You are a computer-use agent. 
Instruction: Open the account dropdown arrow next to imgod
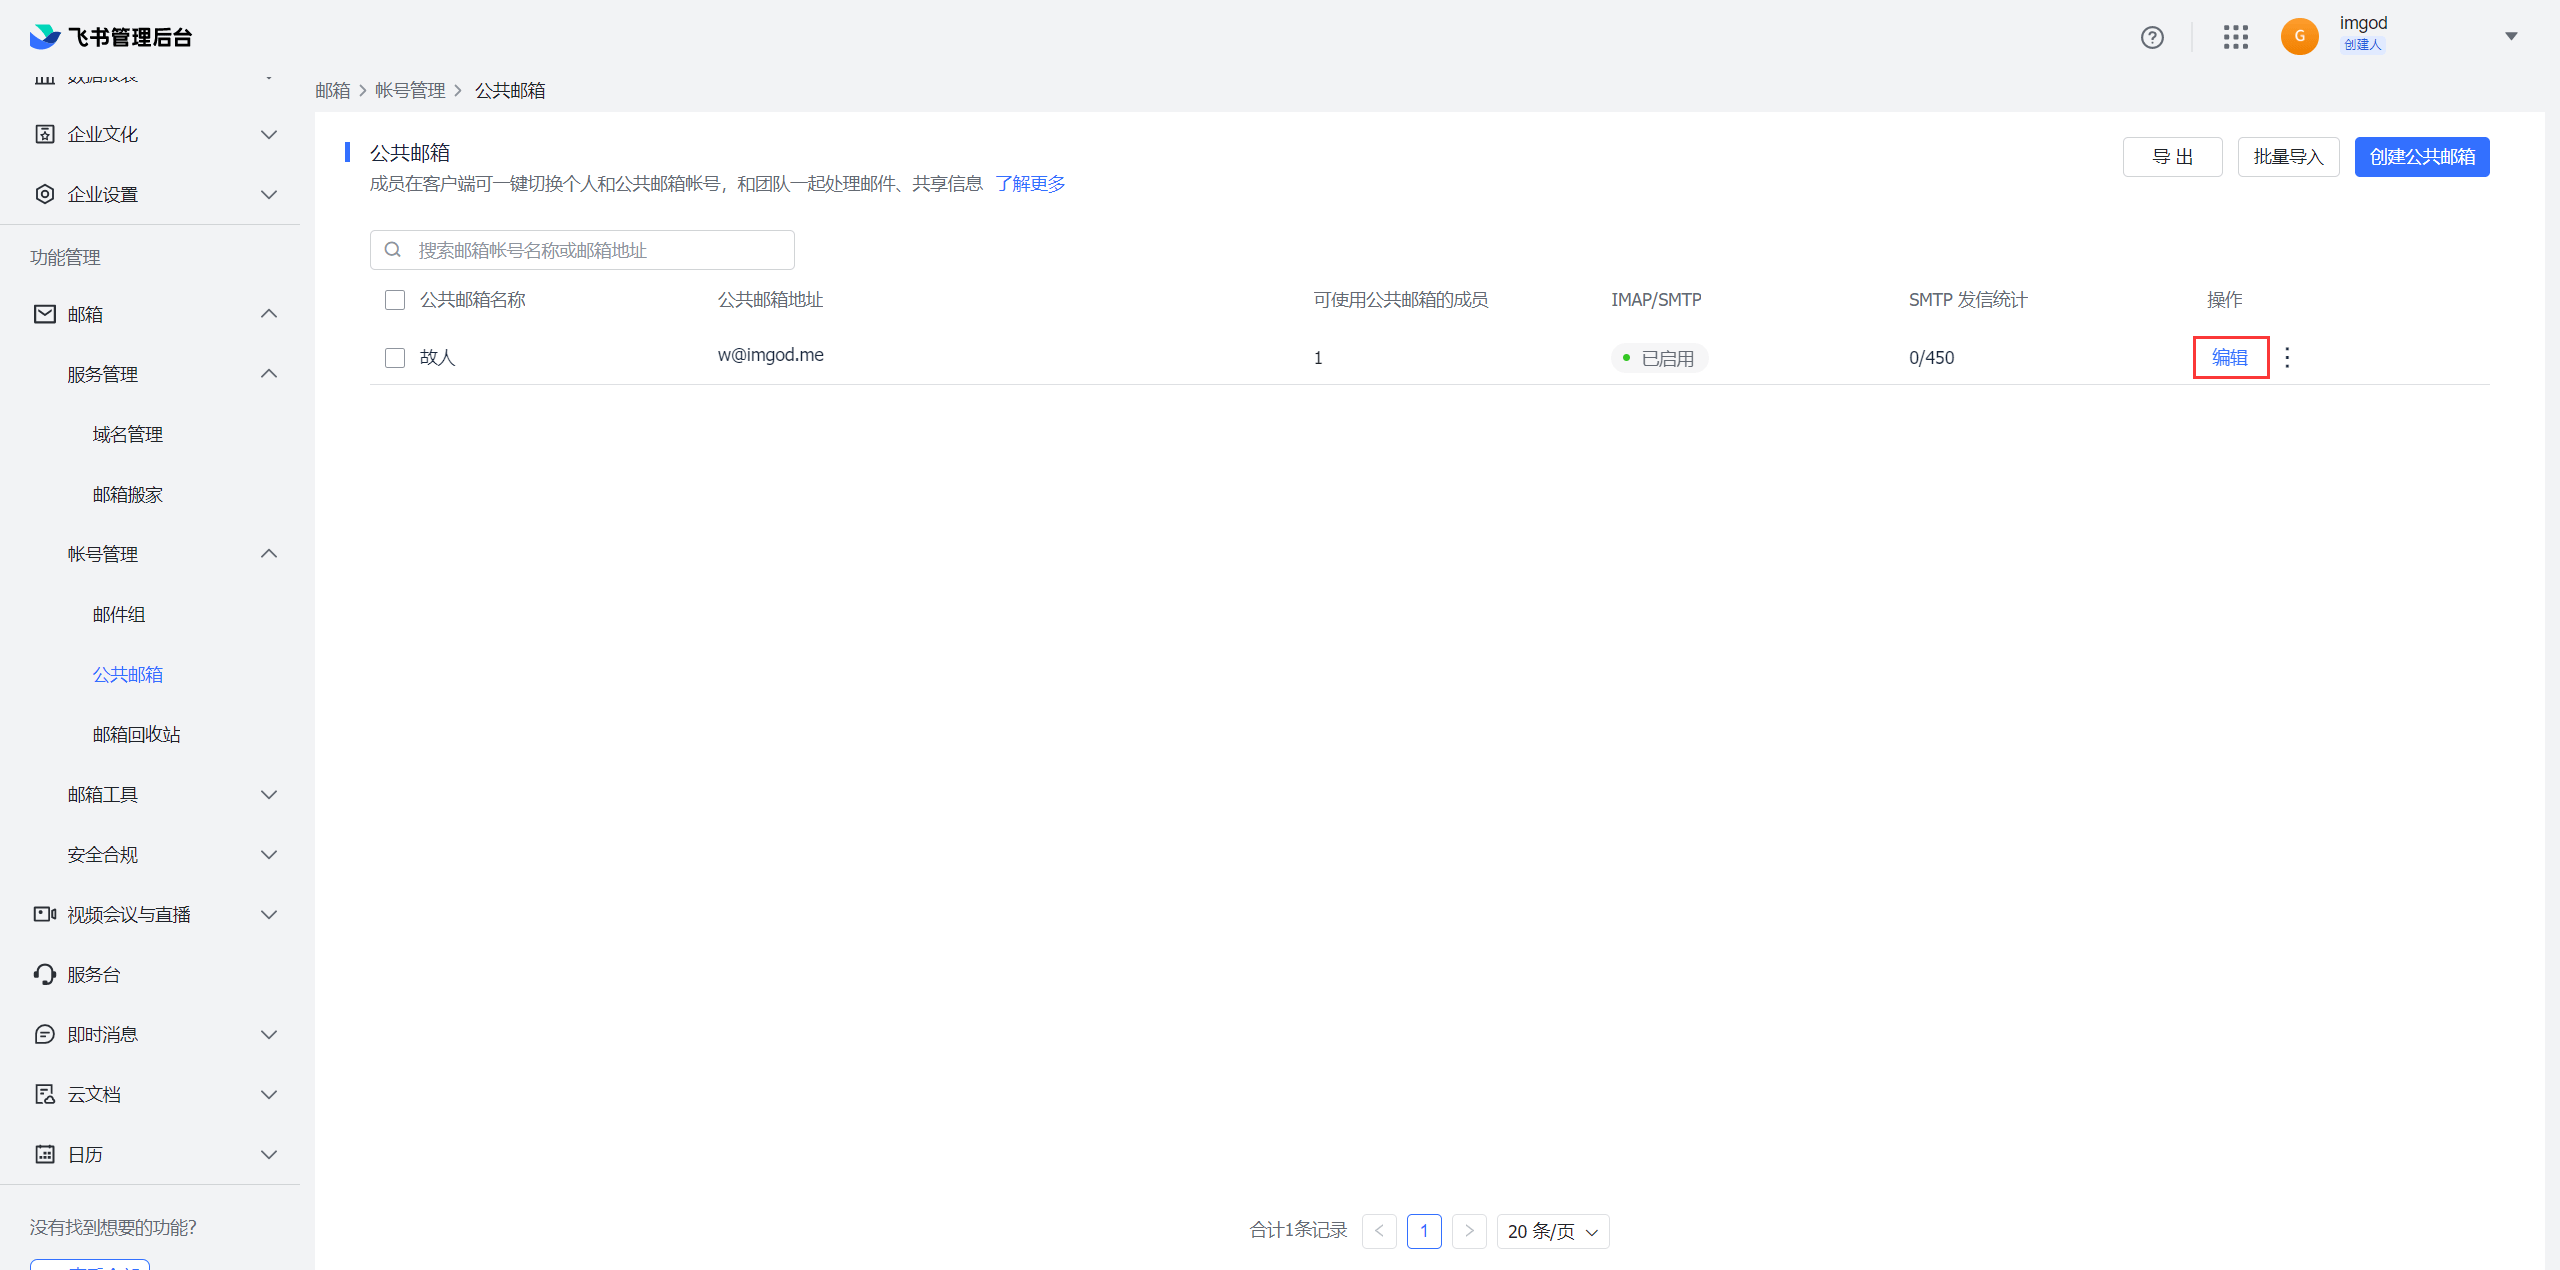coord(2511,37)
